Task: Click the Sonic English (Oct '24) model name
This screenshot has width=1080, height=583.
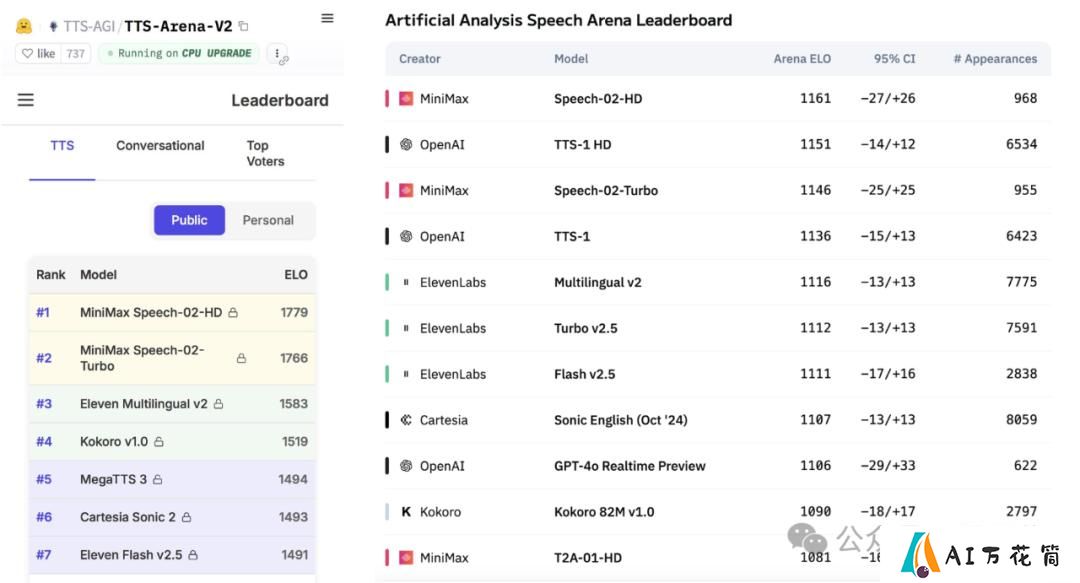Action: [x=621, y=420]
